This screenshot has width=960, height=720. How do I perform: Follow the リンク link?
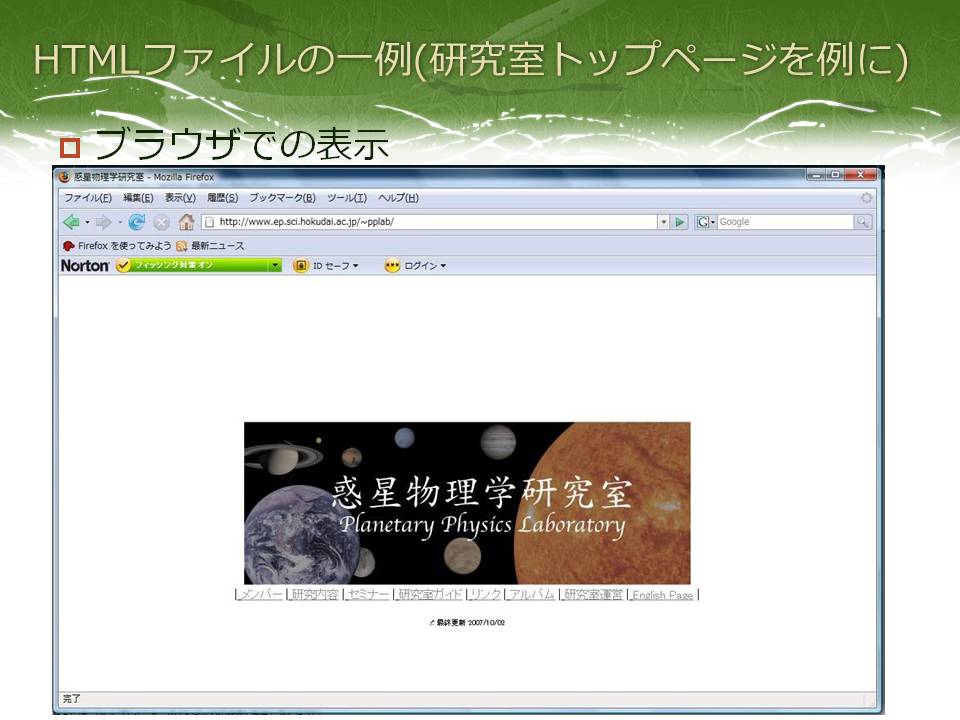pyautogui.click(x=486, y=594)
